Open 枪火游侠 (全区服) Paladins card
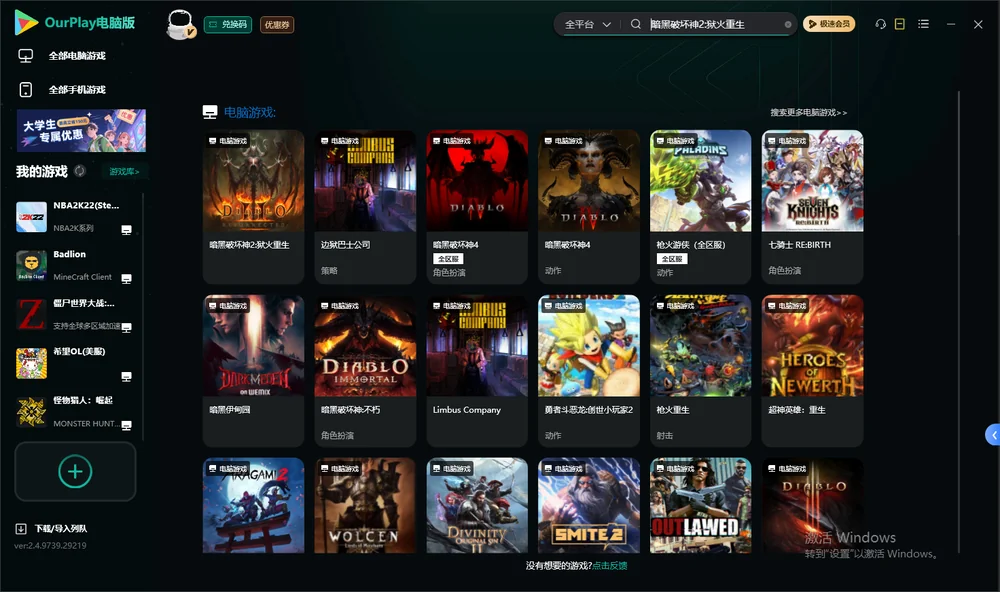The image size is (1000, 592). (x=700, y=207)
